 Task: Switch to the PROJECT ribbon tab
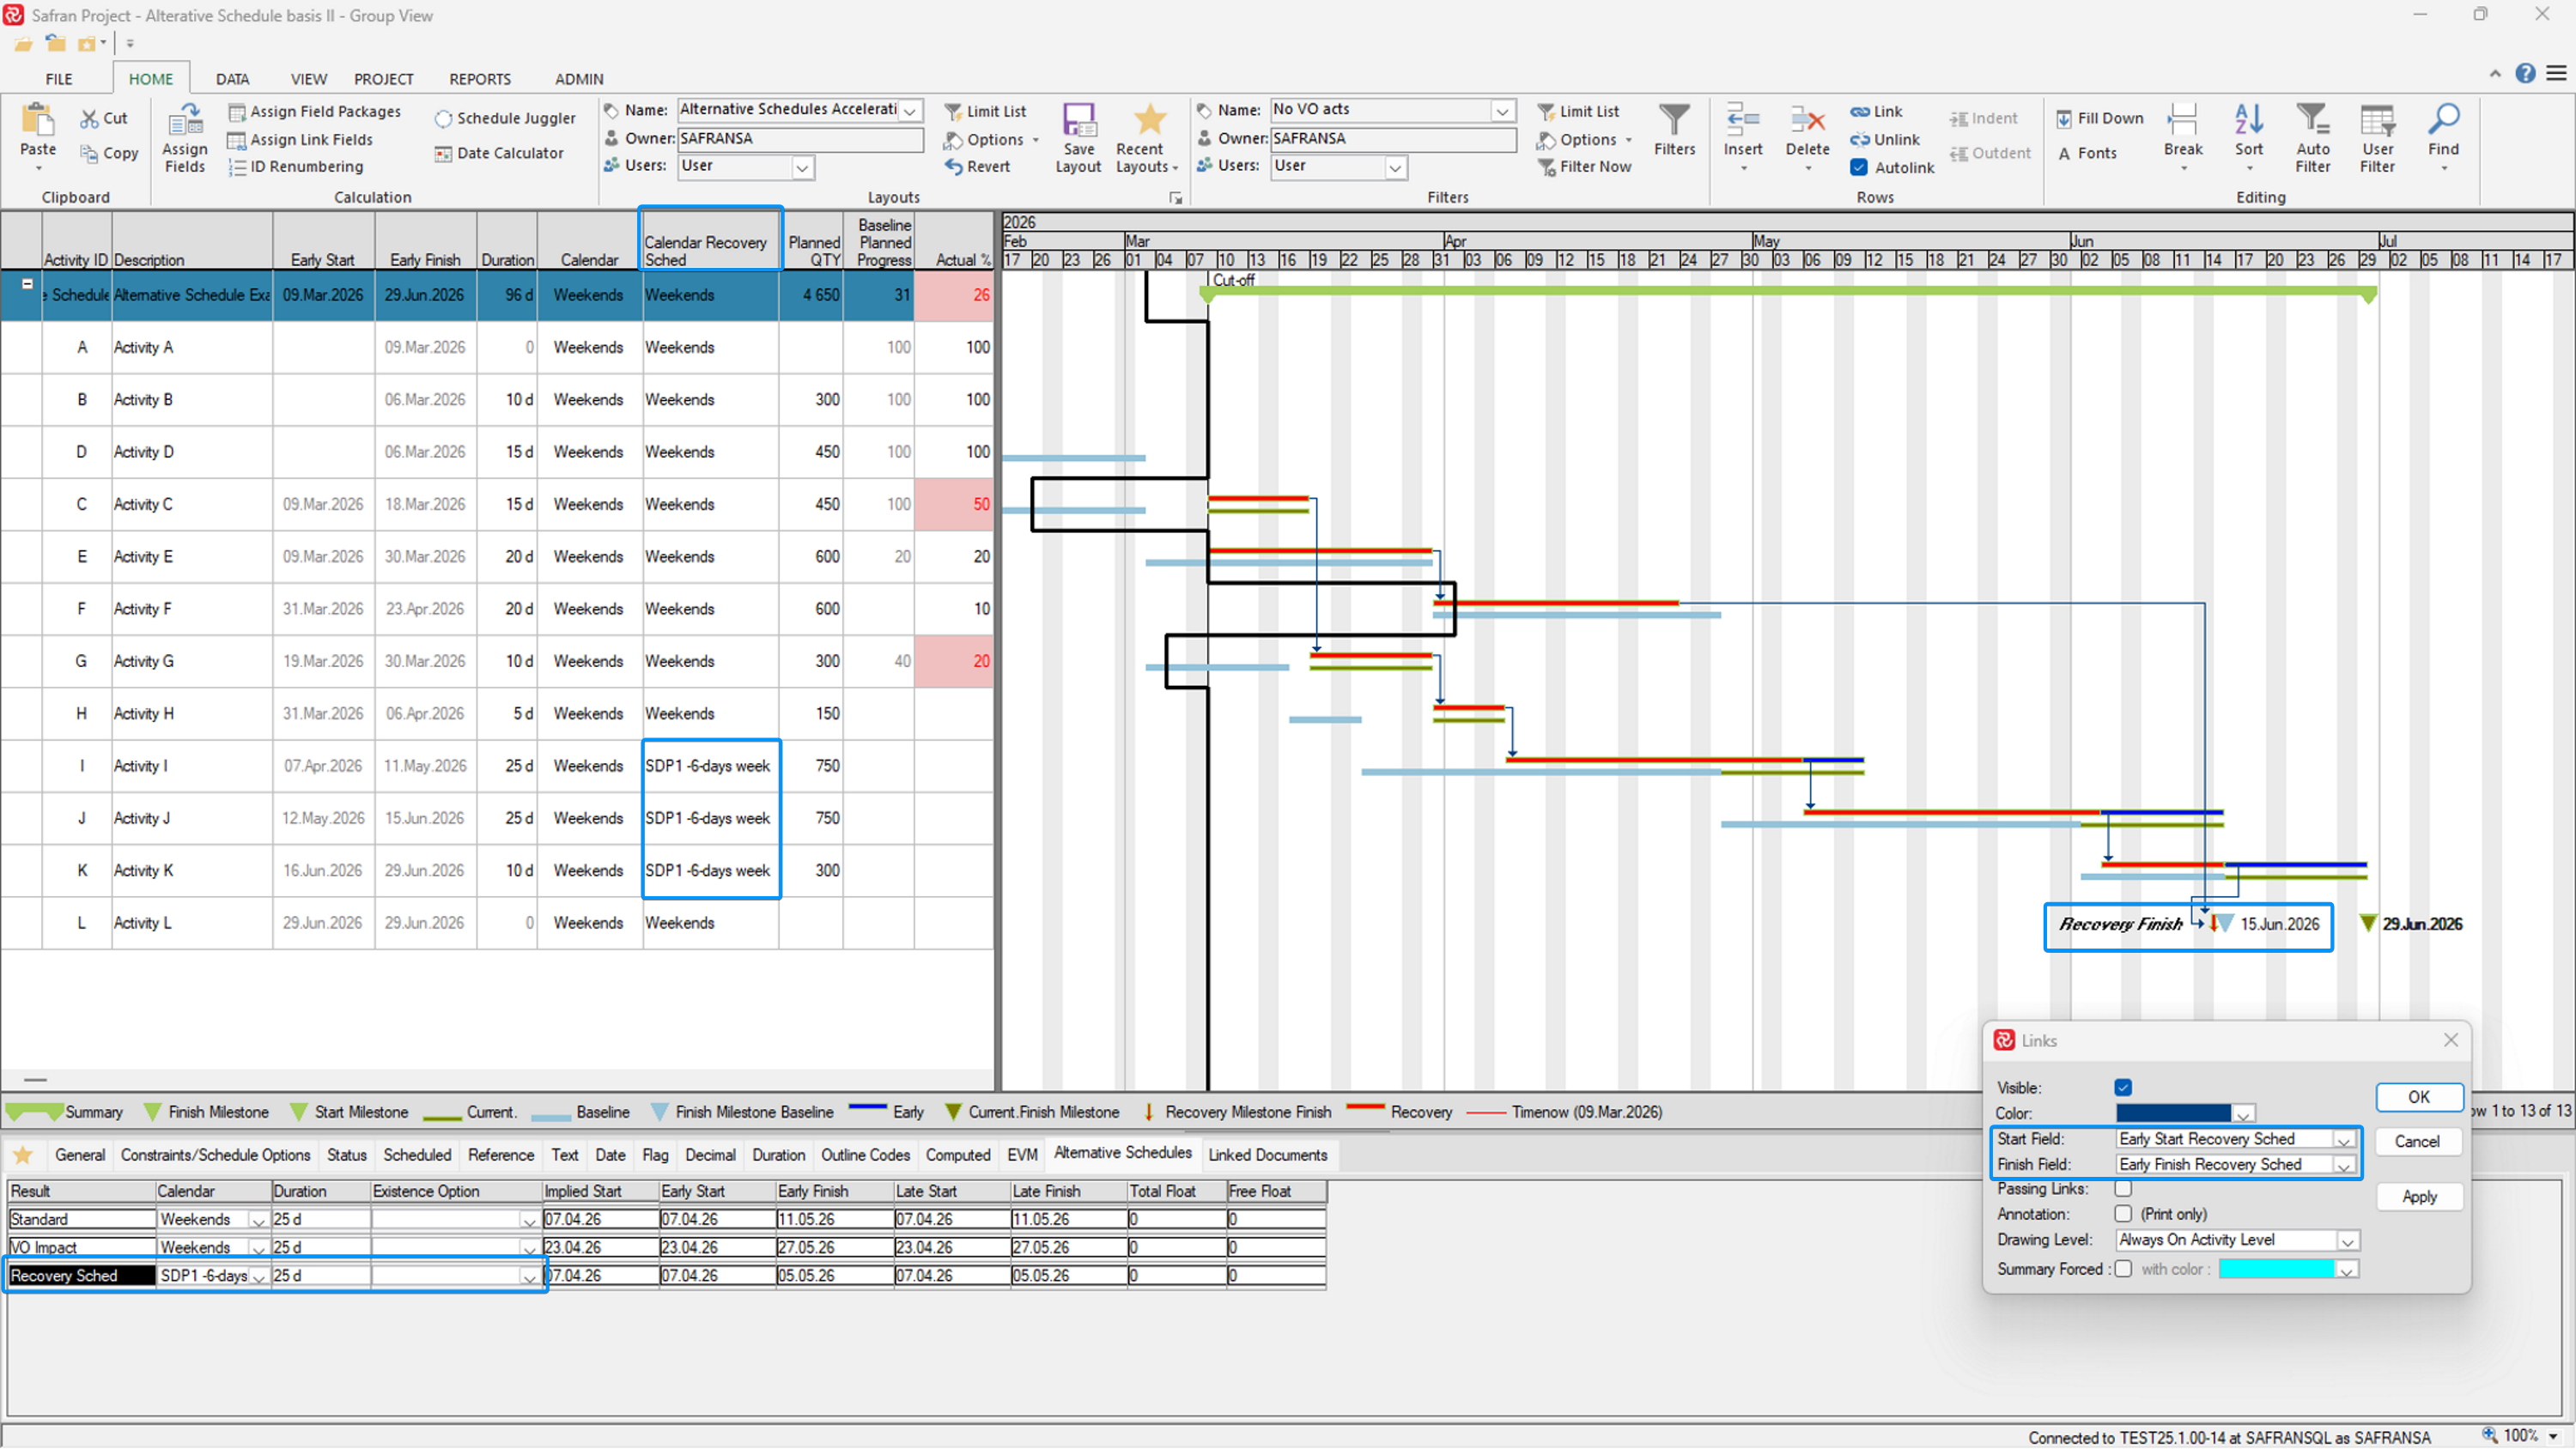(383, 79)
